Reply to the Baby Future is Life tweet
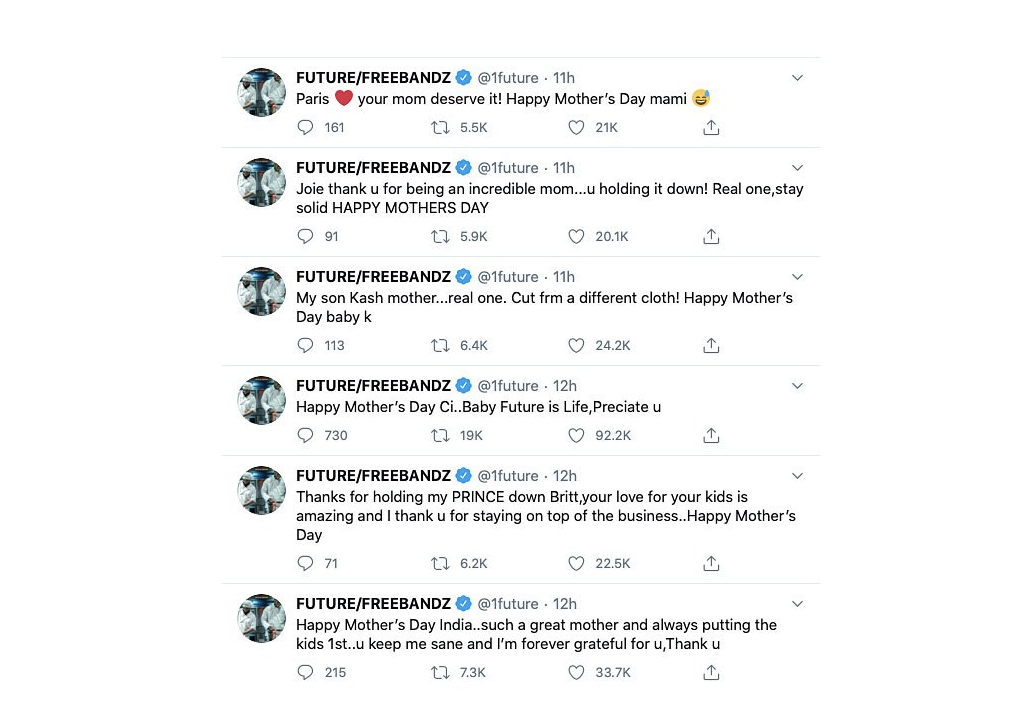Viewport: 1020px width, 728px height. pos(306,436)
